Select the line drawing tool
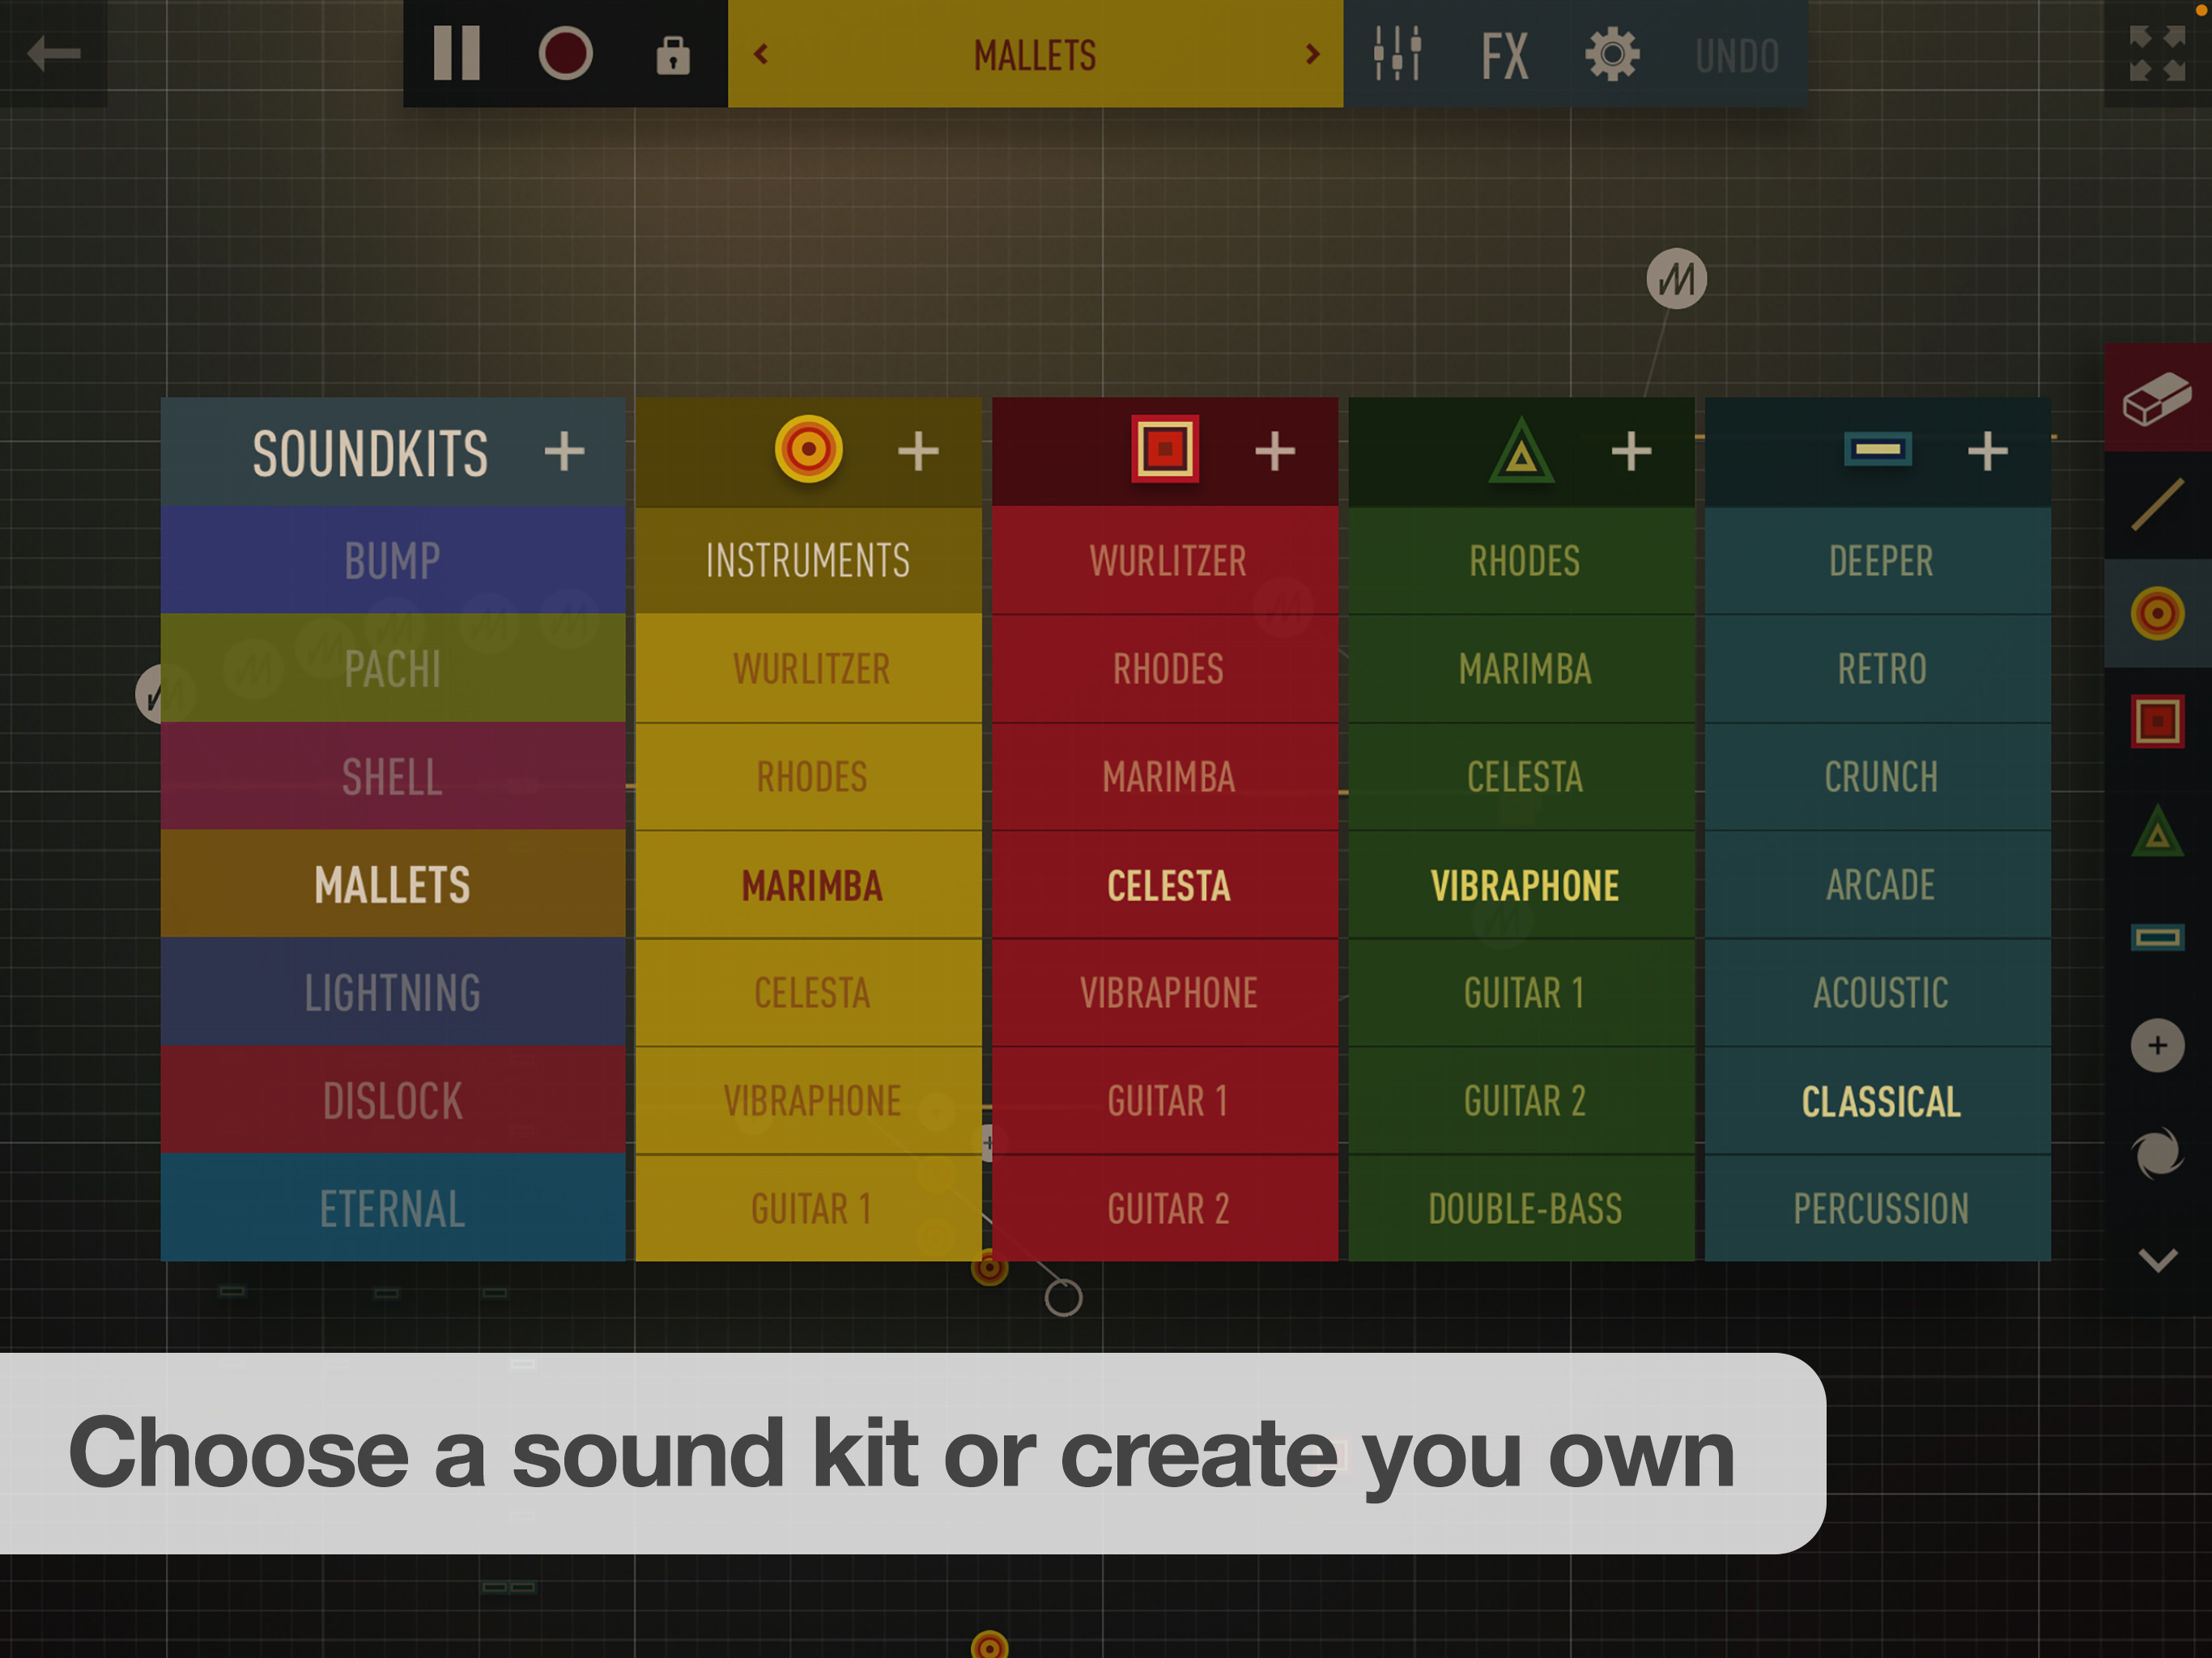 [x=2157, y=505]
